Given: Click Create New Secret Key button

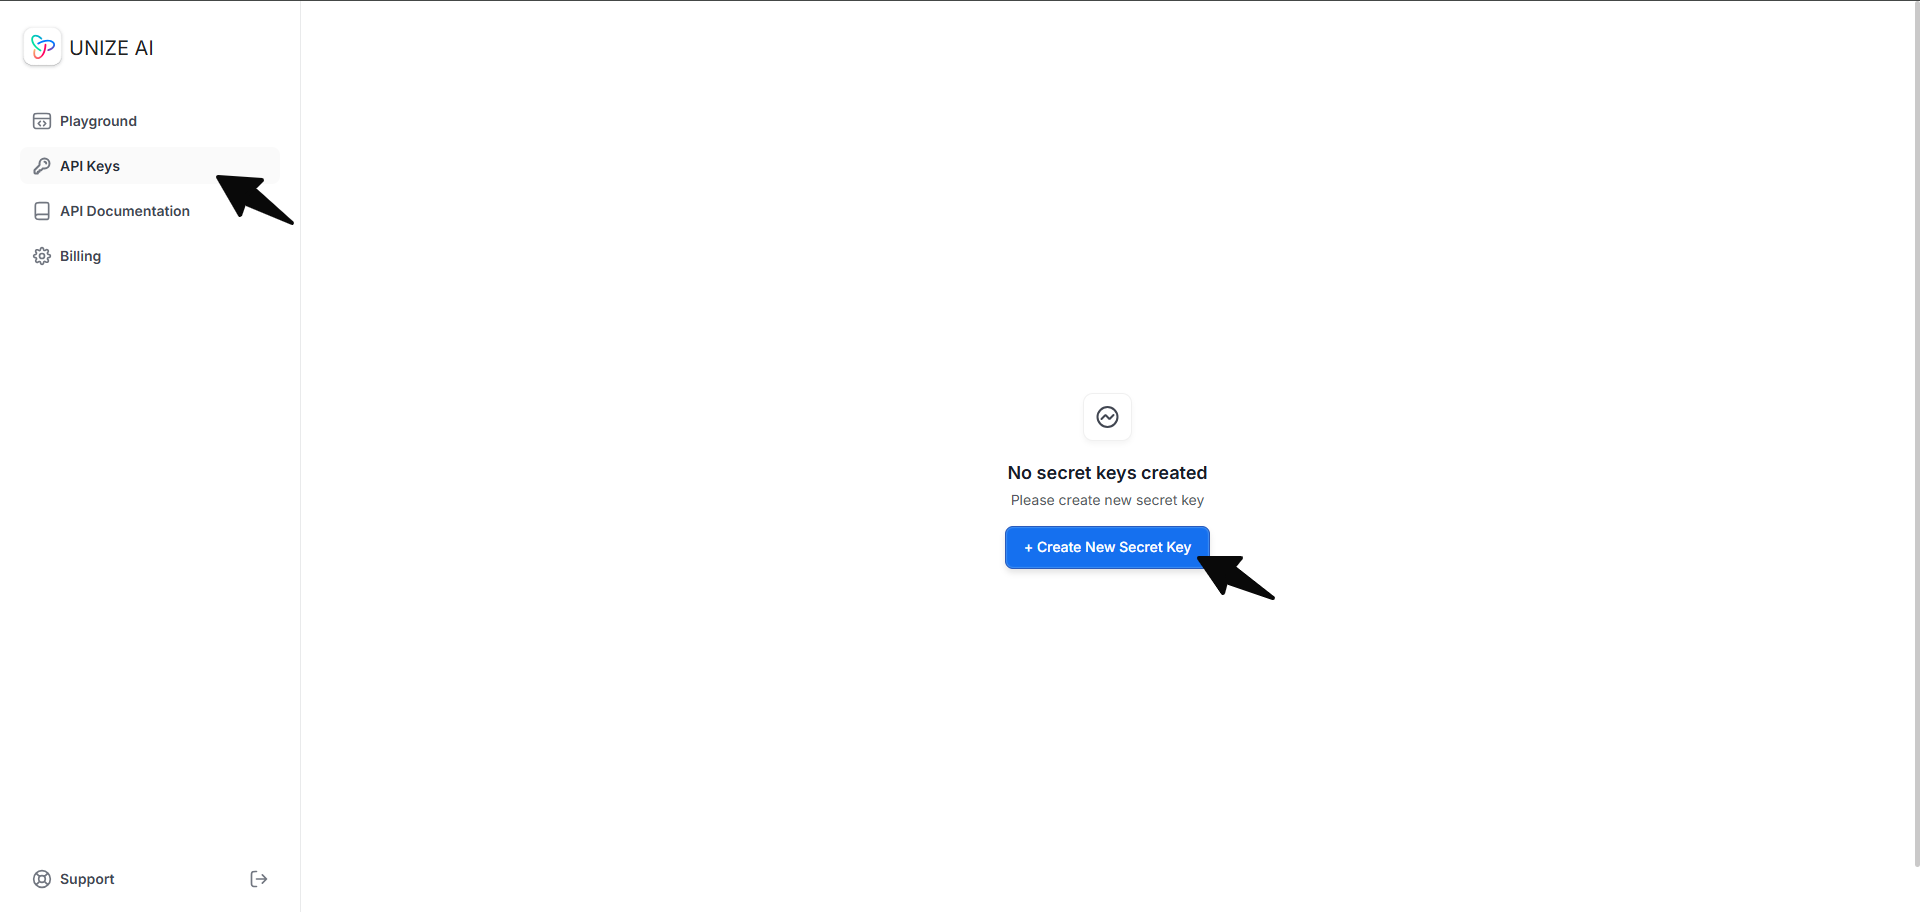Looking at the screenshot, I should [x=1107, y=547].
